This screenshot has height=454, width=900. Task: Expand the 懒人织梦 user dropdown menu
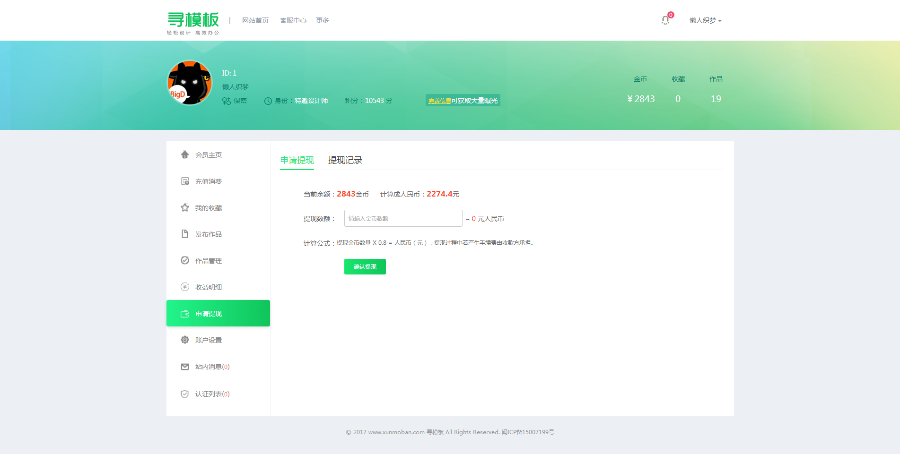(705, 20)
